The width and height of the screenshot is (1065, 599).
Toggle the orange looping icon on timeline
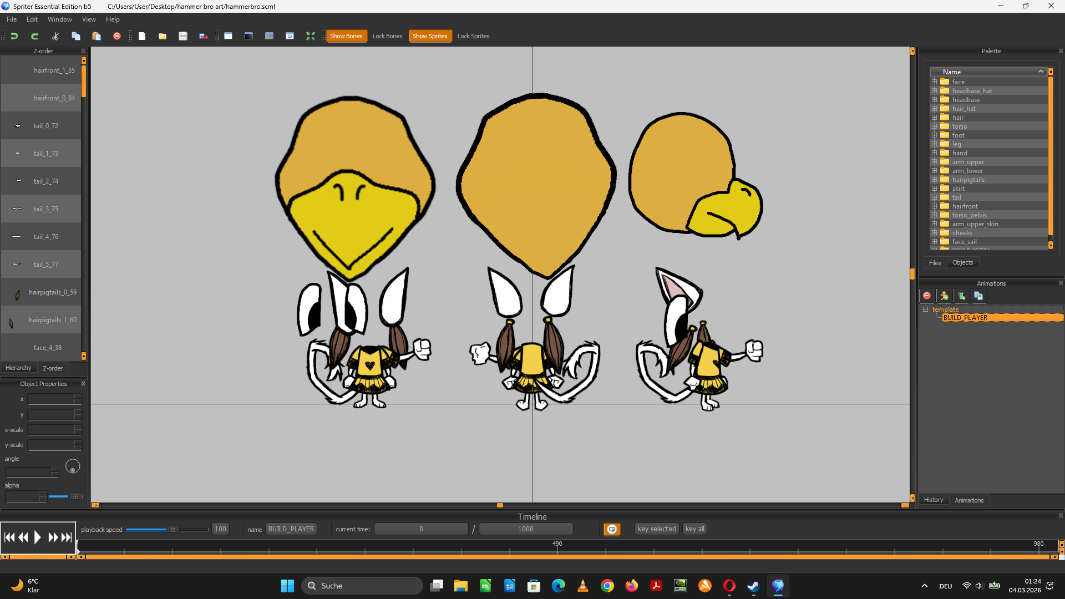(612, 529)
